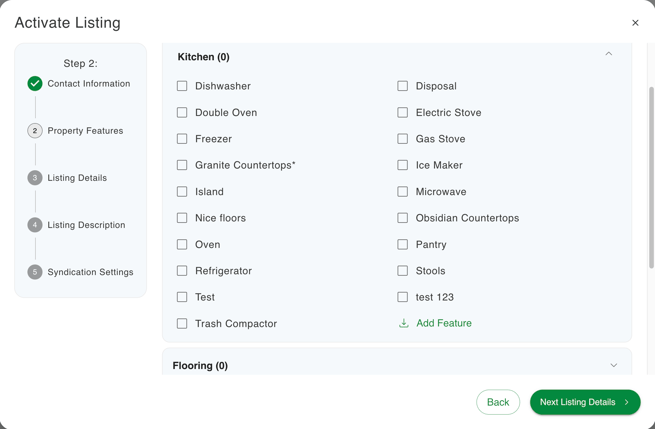Image resolution: width=655 pixels, height=429 pixels.
Task: Jump to Listing Description step
Action: pyautogui.click(x=86, y=225)
